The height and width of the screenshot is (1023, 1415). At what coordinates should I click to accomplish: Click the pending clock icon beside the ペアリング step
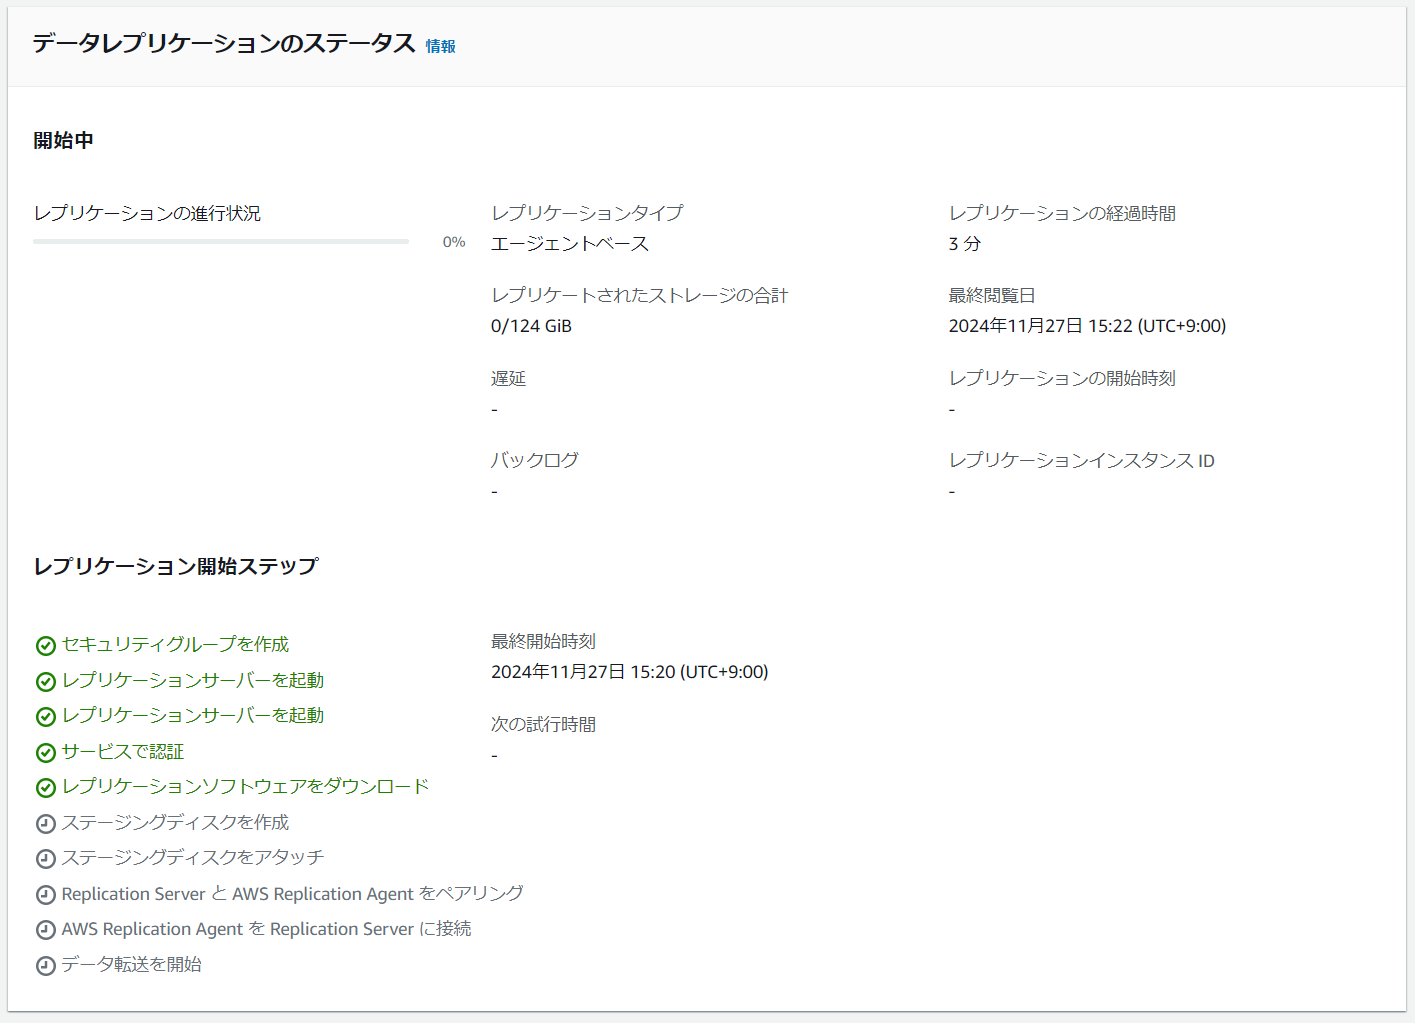coord(45,894)
